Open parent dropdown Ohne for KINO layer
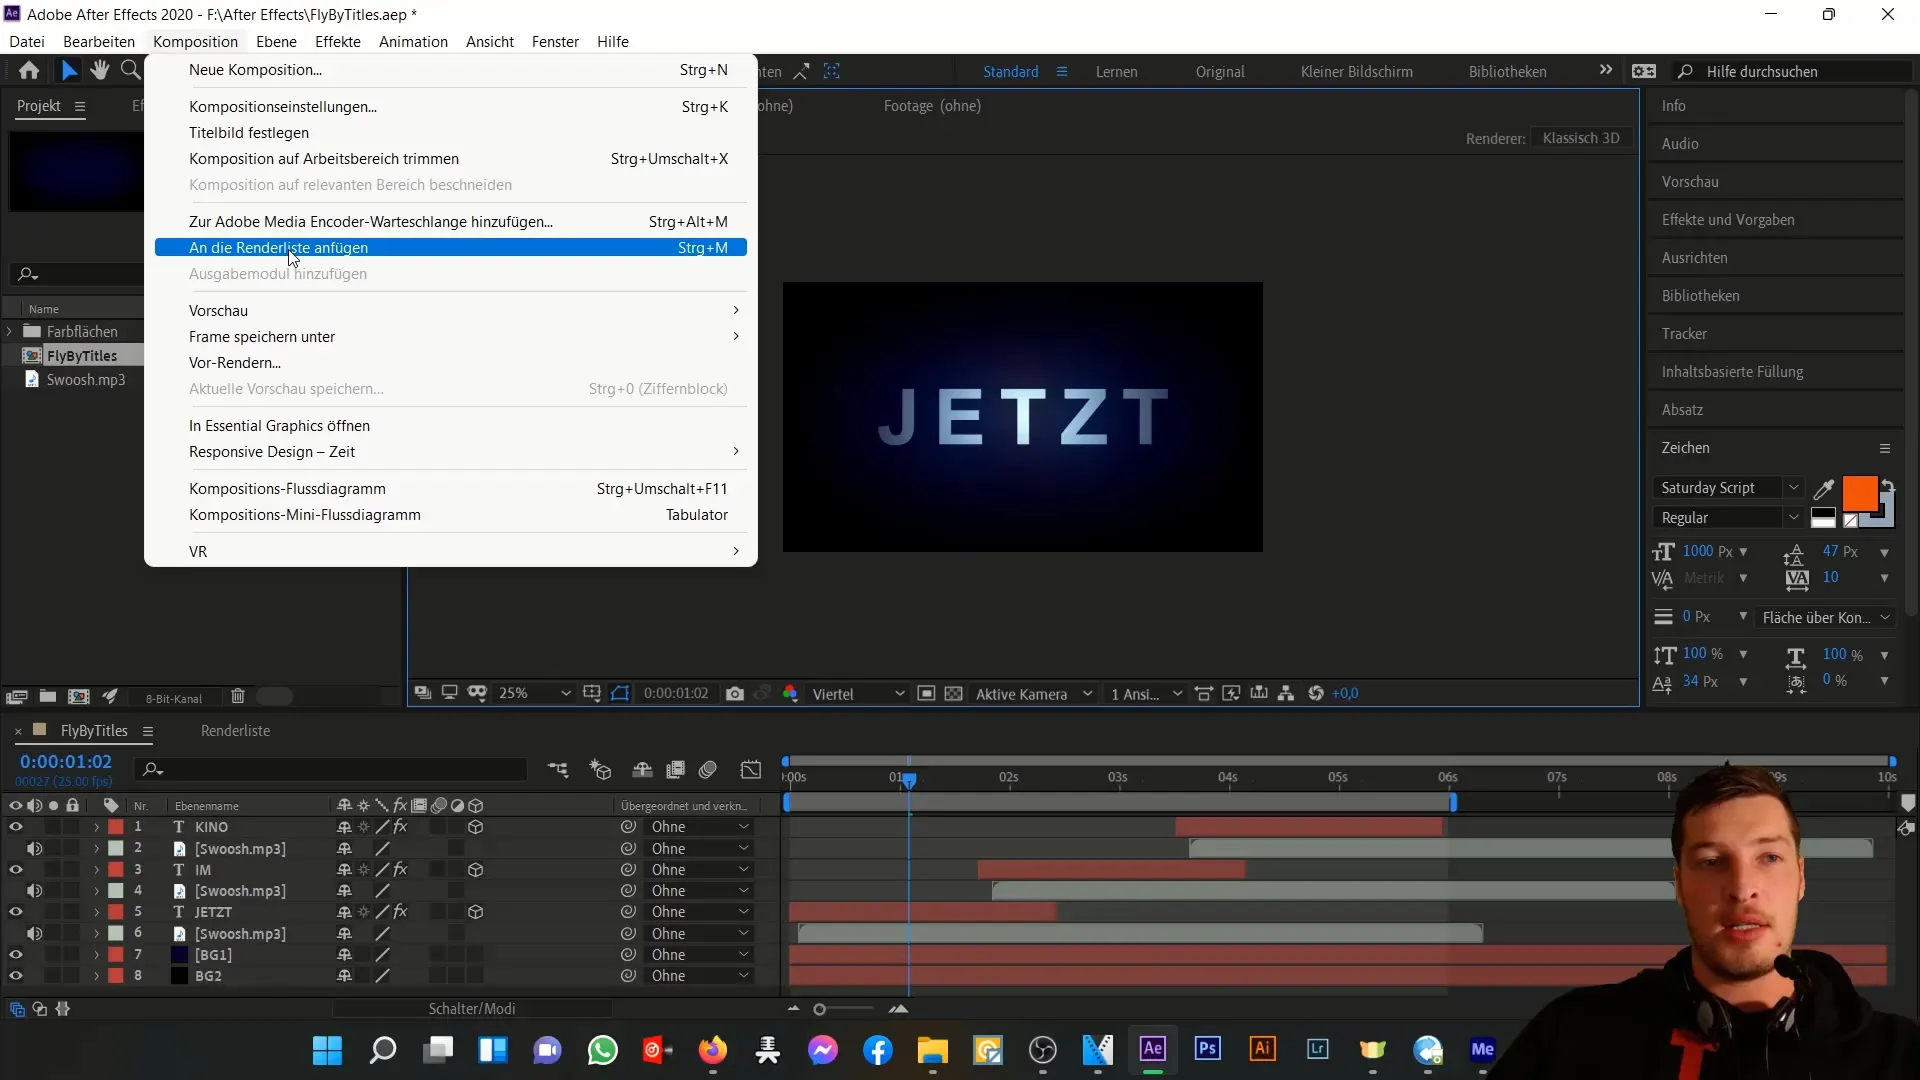Screen dimensions: 1920x1080 point(699,827)
